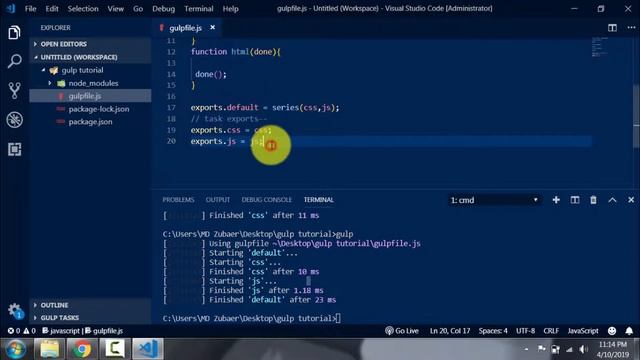The width and height of the screenshot is (640, 360).
Task: Split the editor to the right
Action: [612, 28]
